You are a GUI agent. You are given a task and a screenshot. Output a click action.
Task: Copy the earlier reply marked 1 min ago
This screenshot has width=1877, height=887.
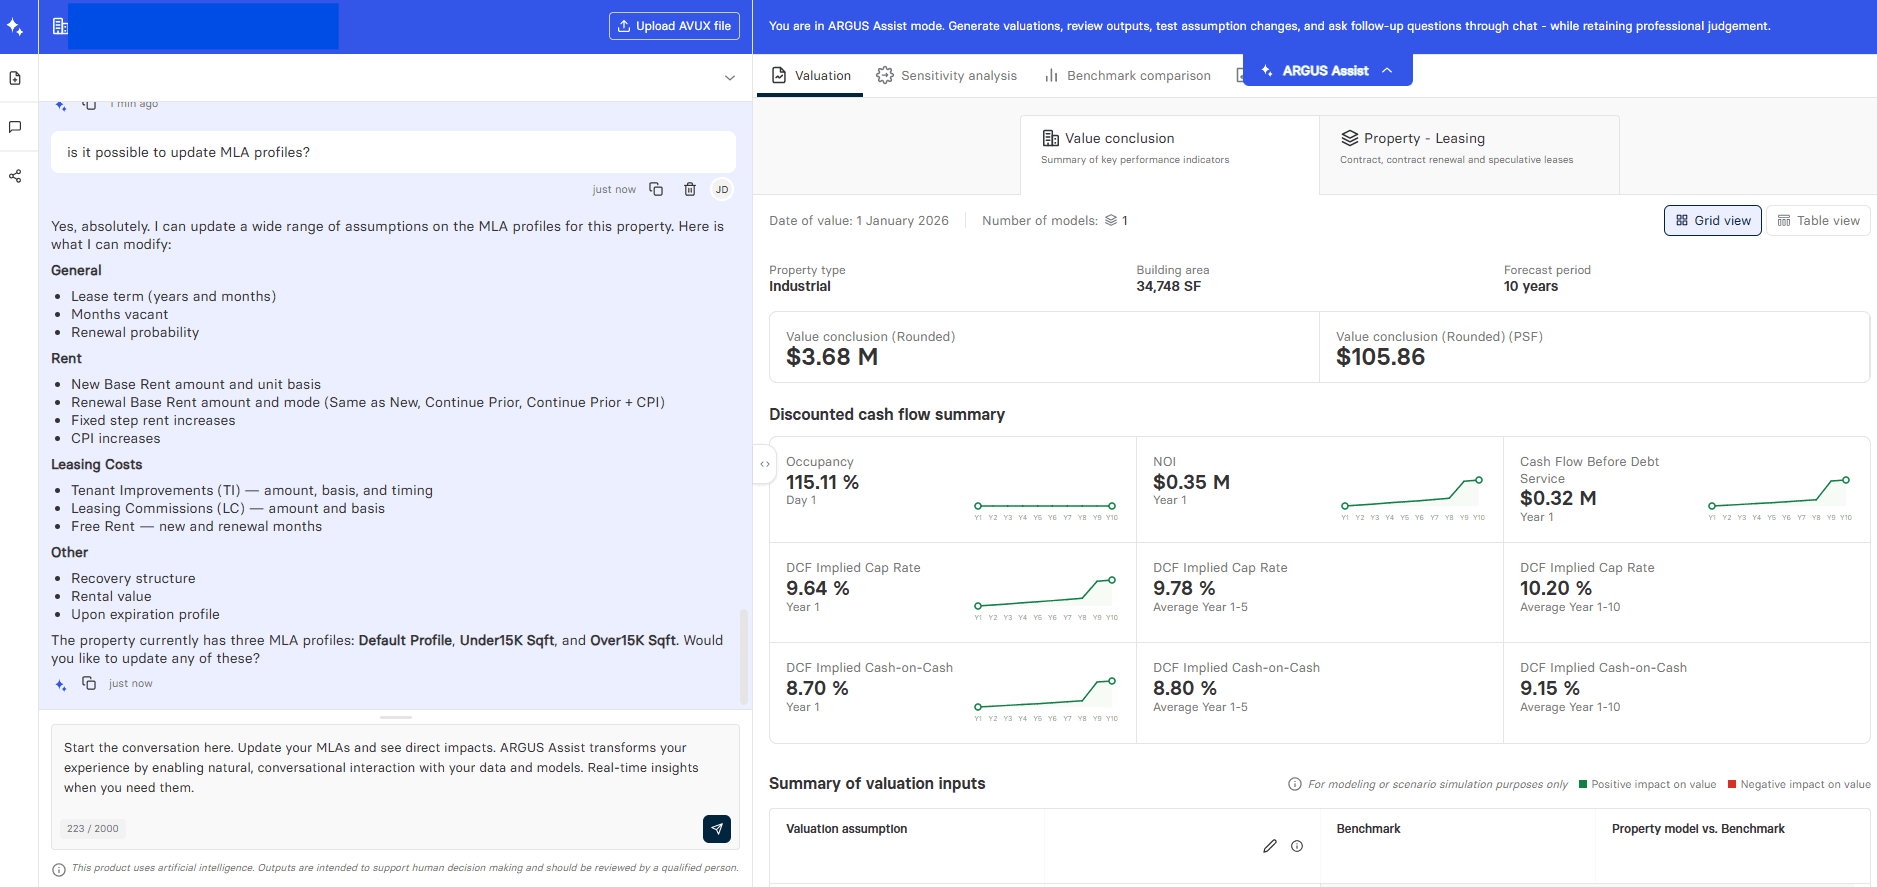coord(89,104)
